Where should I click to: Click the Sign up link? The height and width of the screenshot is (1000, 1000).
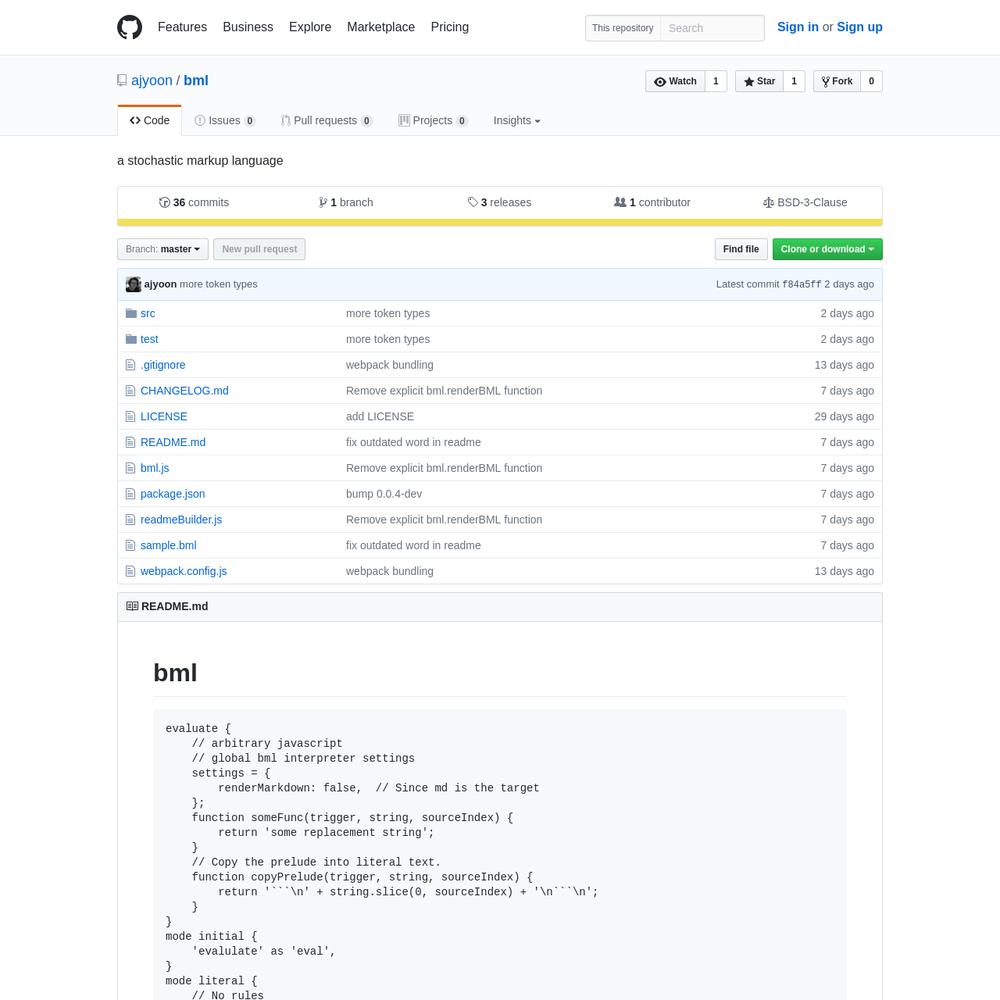(x=860, y=27)
